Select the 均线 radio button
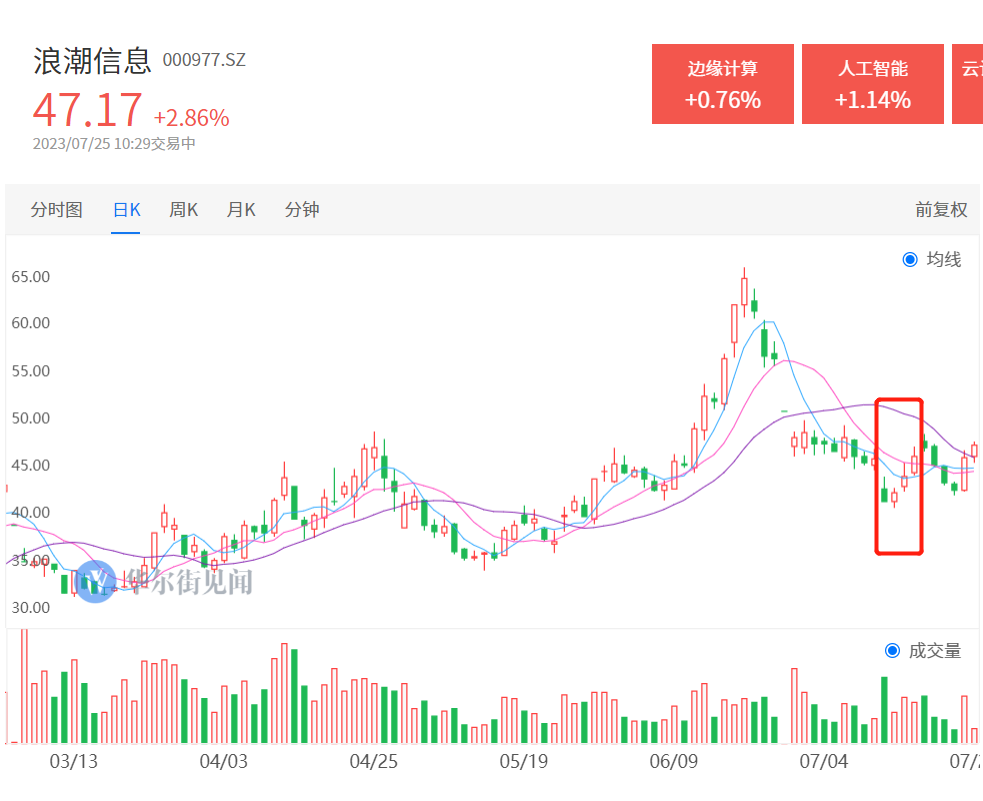The image size is (983, 801). [x=910, y=259]
